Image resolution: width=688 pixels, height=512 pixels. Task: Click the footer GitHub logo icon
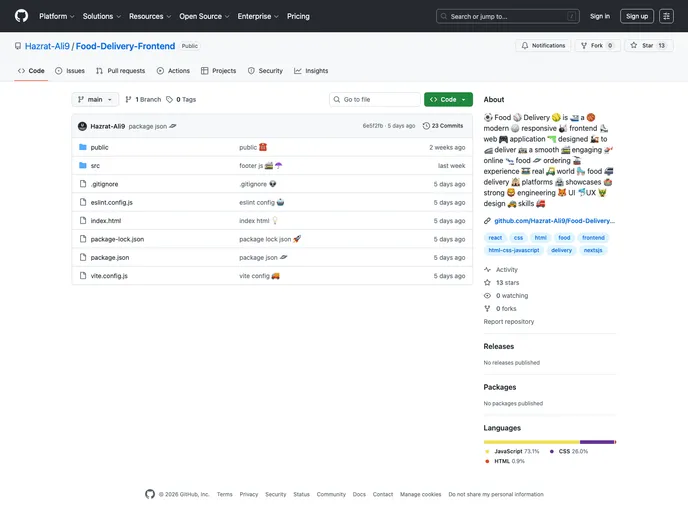click(150, 494)
